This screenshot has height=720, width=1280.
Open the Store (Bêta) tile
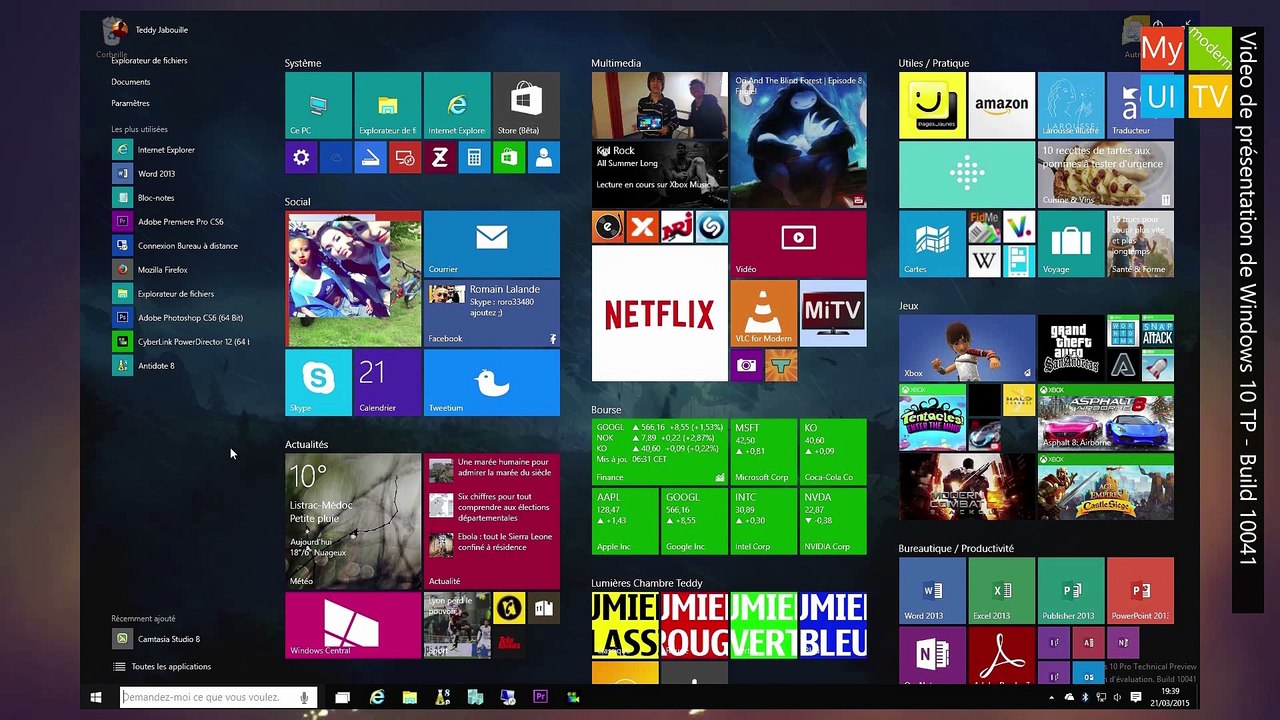point(526,105)
